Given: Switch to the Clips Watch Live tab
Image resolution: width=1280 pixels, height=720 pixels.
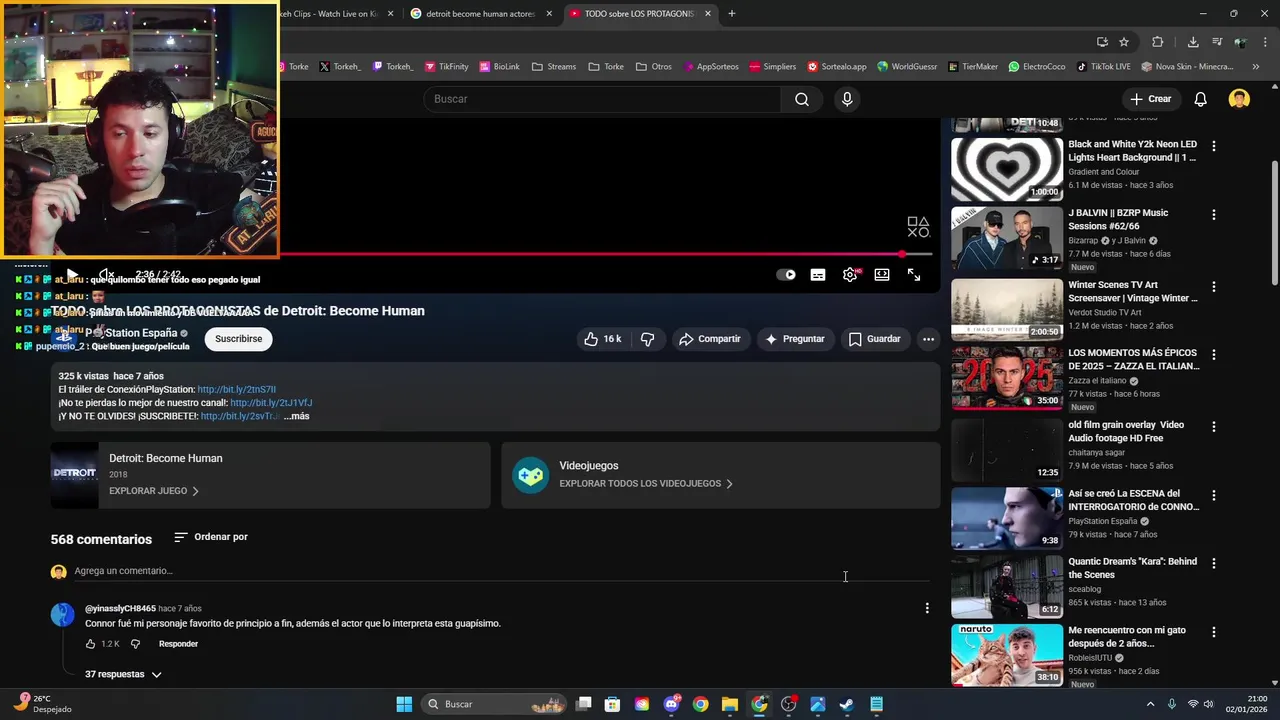Looking at the screenshot, I should (x=330, y=14).
